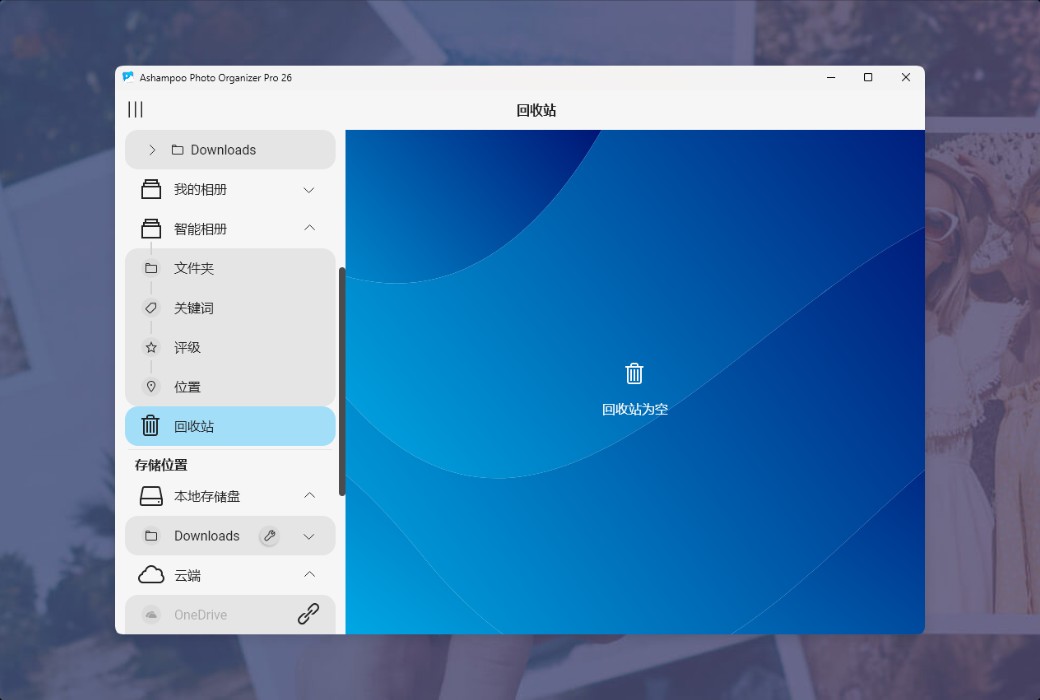This screenshot has width=1040, height=700.
Task: Expand the 我的相册 section
Action: coord(310,189)
